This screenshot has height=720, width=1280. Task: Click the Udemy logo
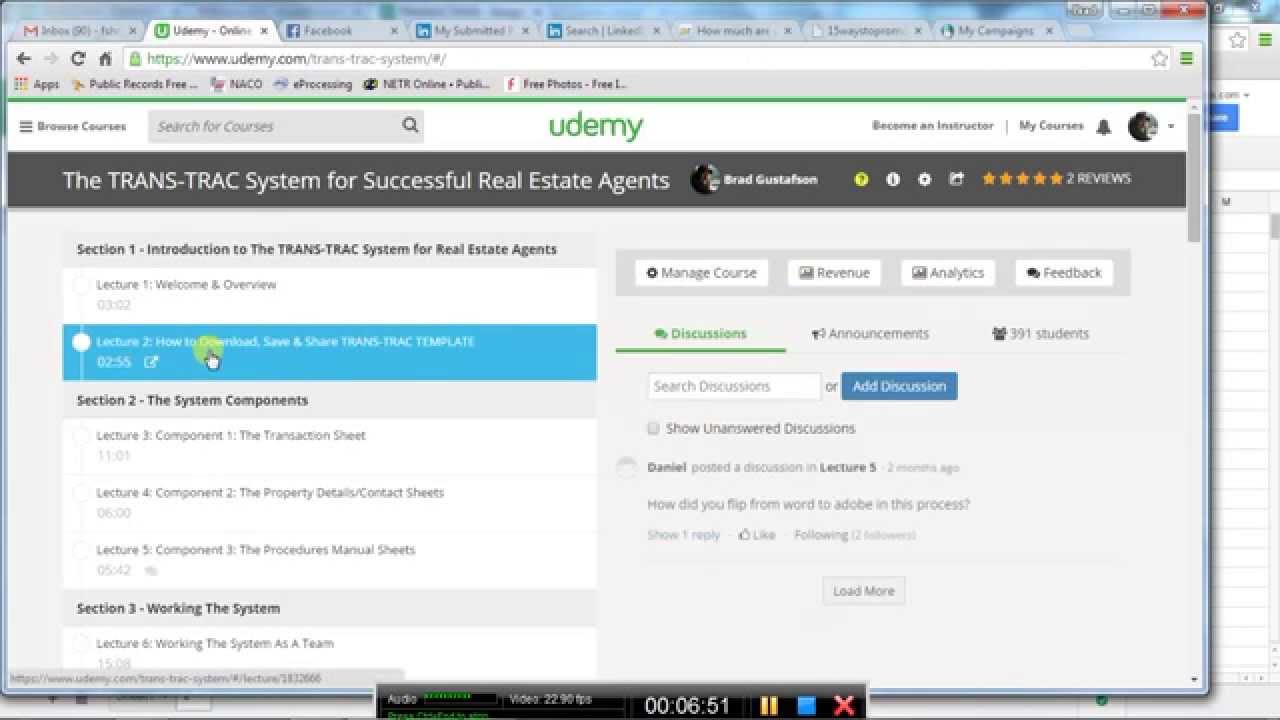pos(596,127)
